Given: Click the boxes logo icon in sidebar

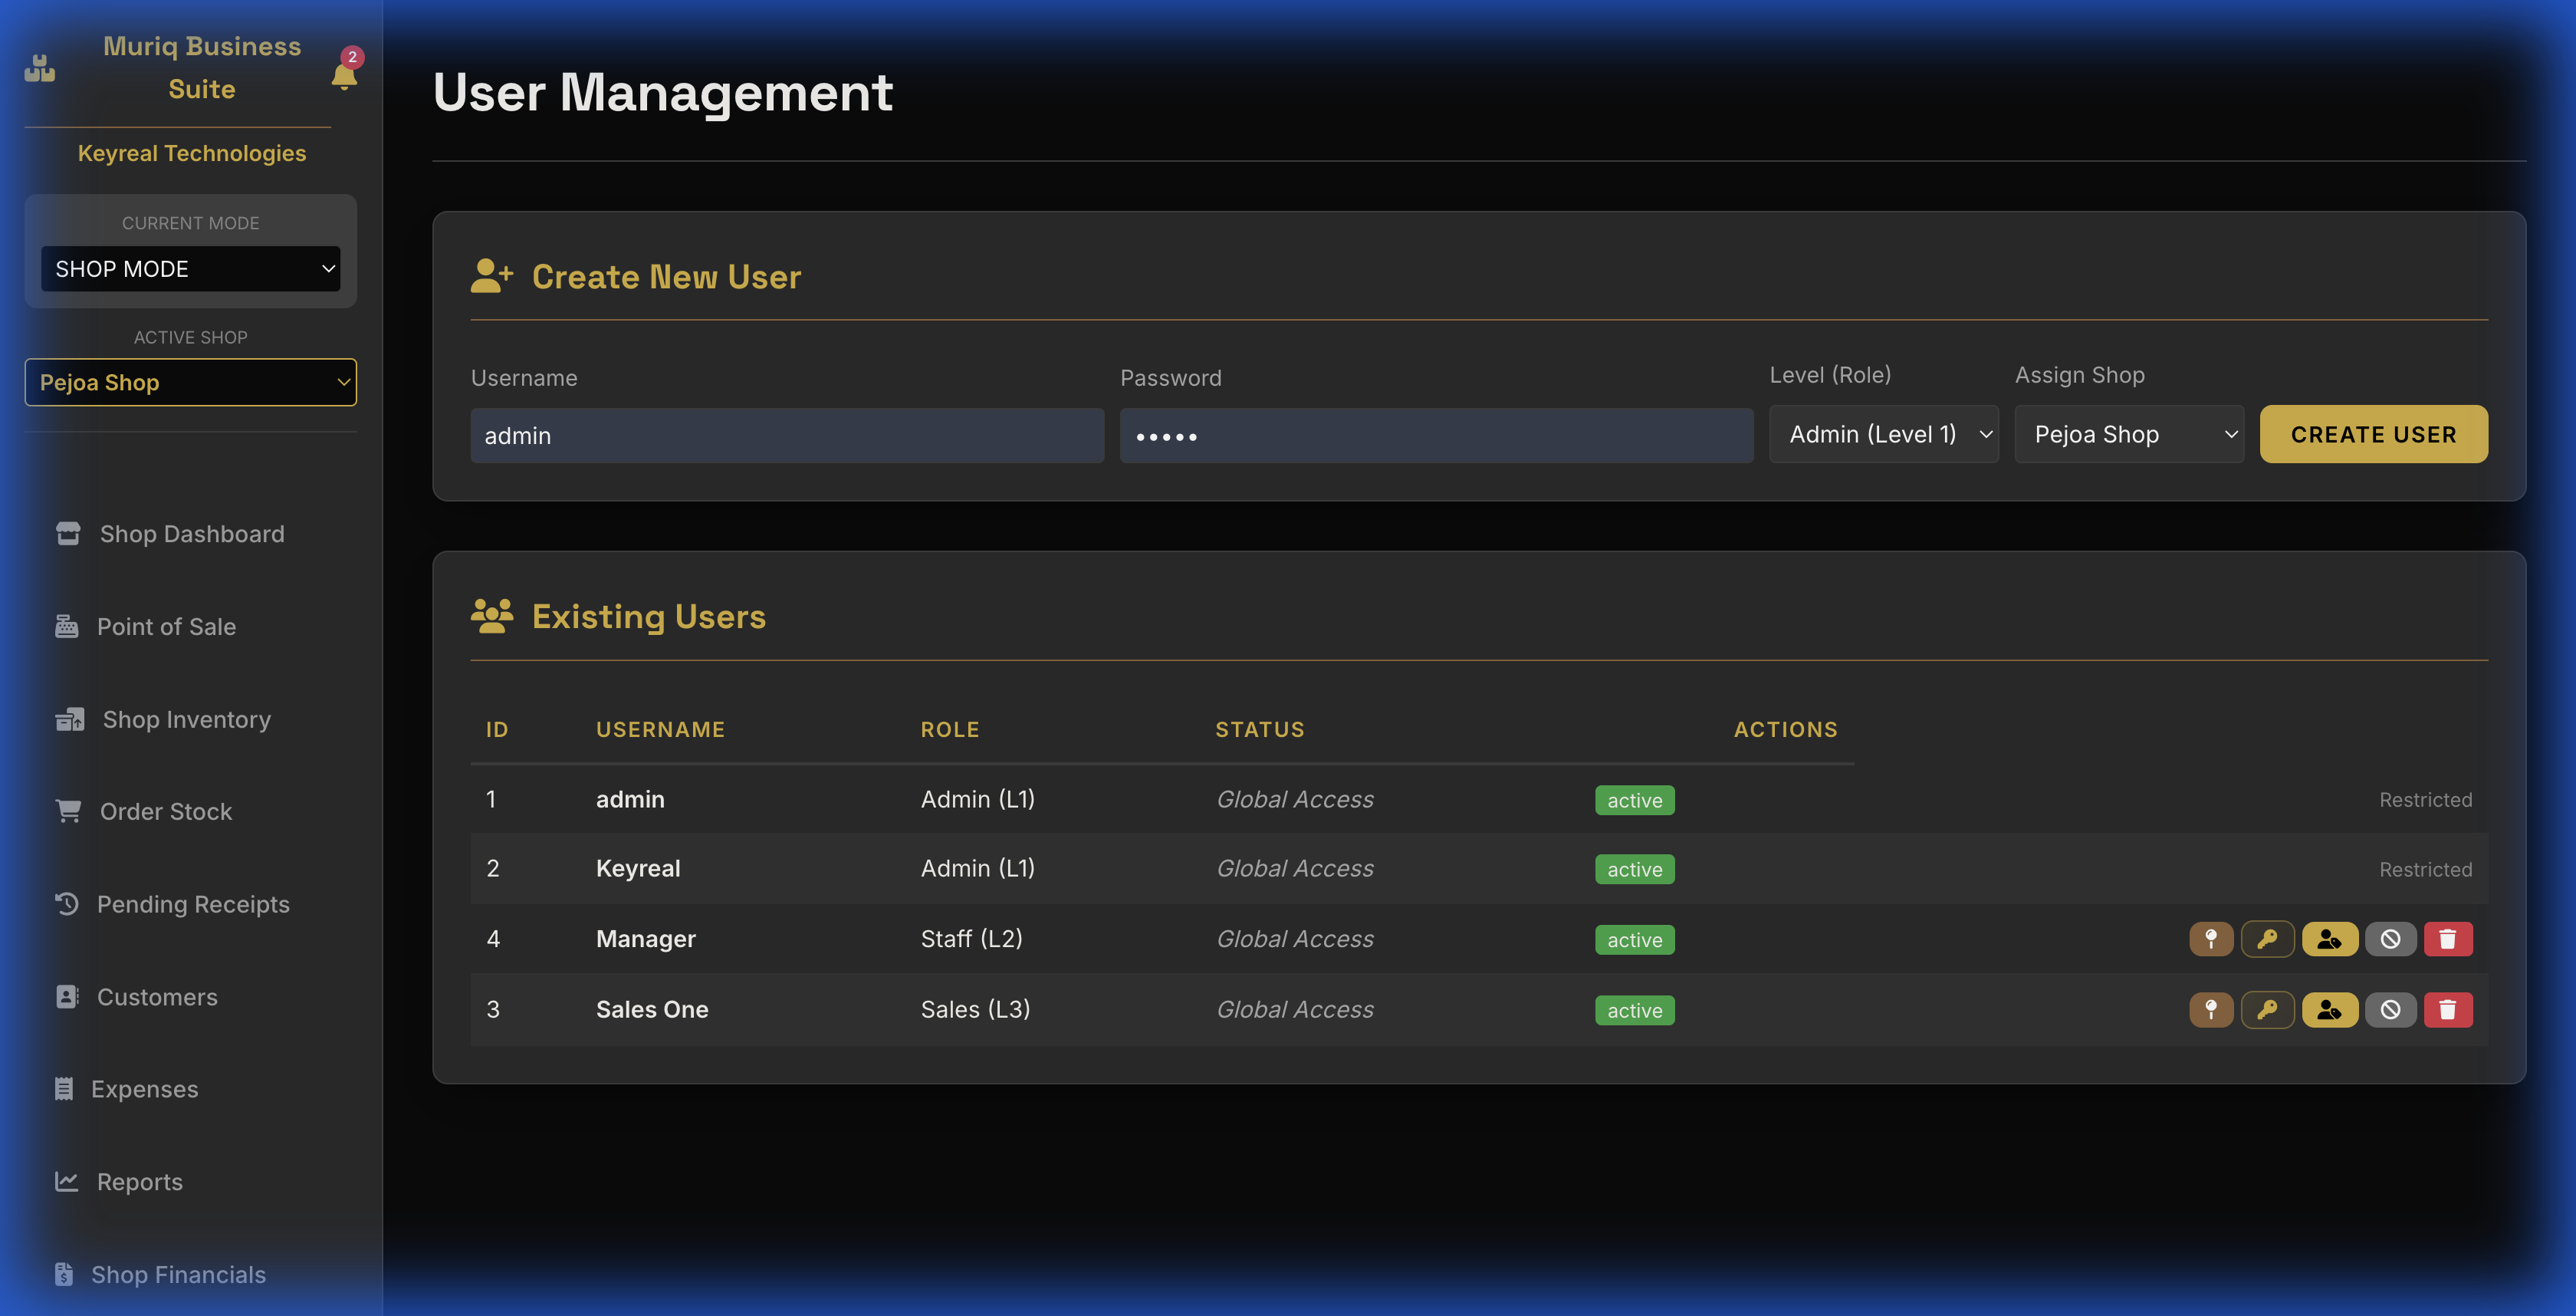Looking at the screenshot, I should [40, 68].
